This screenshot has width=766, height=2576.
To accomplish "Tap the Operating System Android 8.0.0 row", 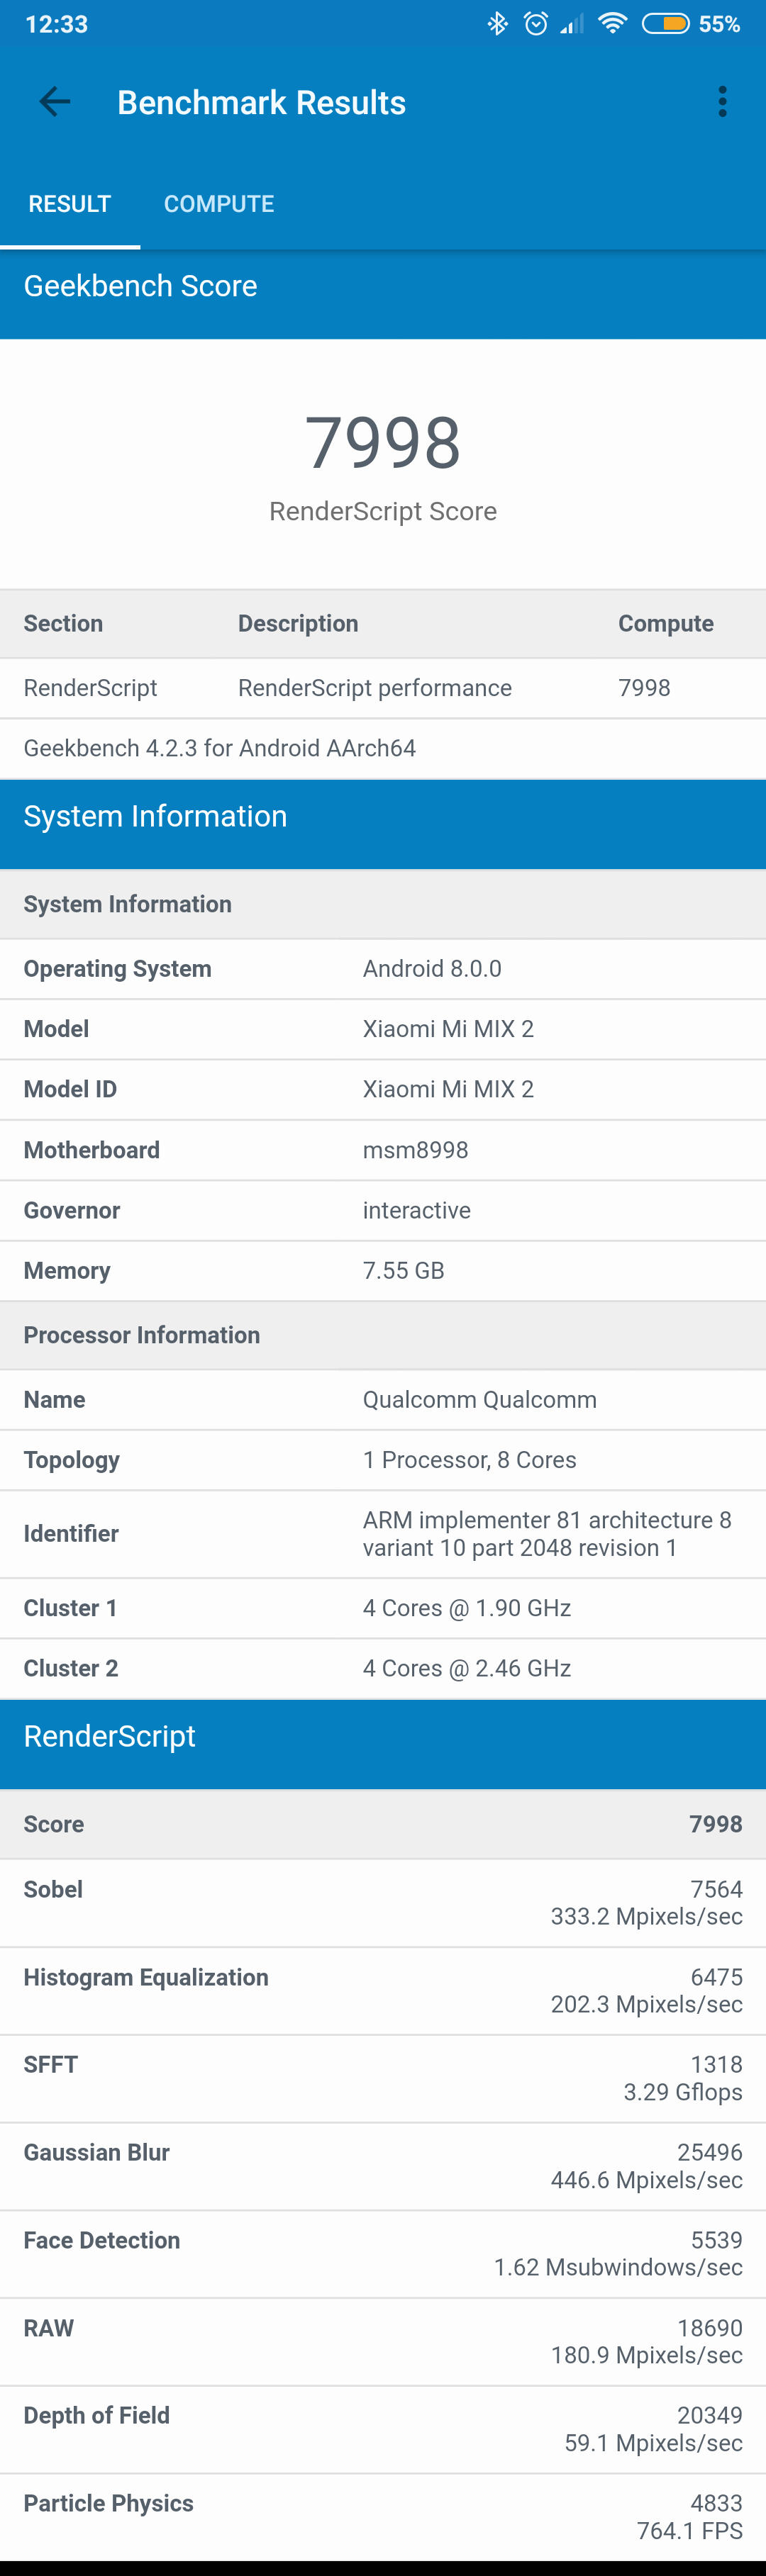I will (383, 969).
